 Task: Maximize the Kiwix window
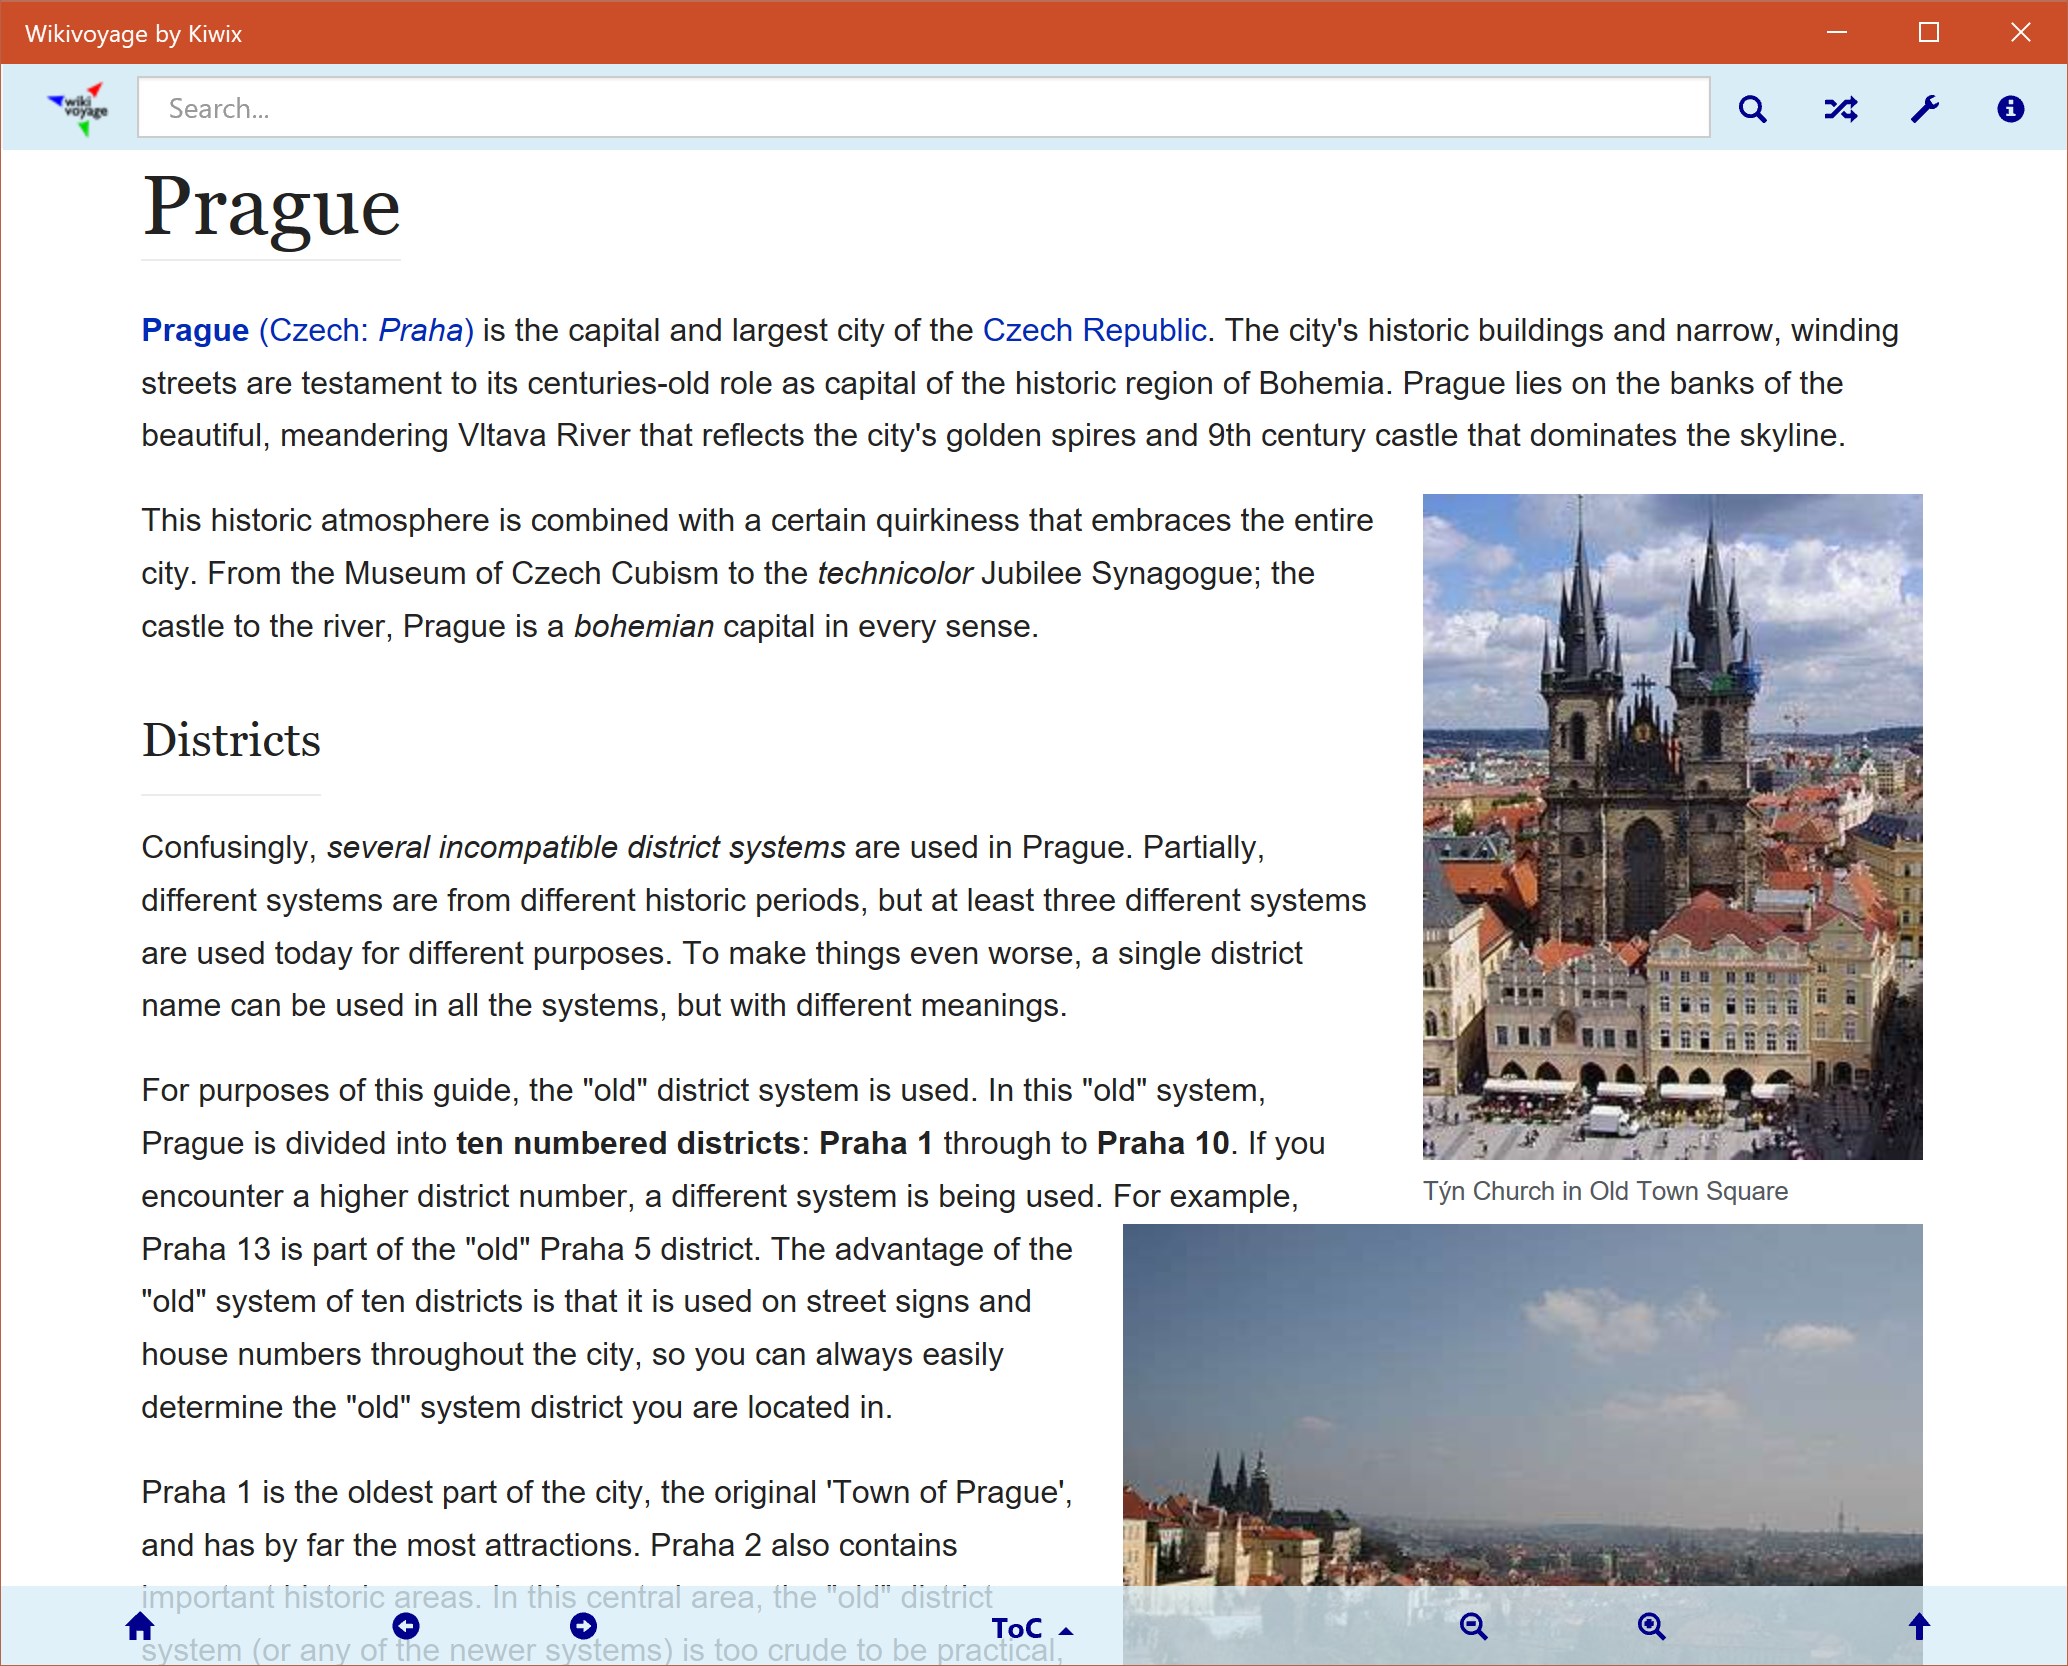pos(1928,33)
